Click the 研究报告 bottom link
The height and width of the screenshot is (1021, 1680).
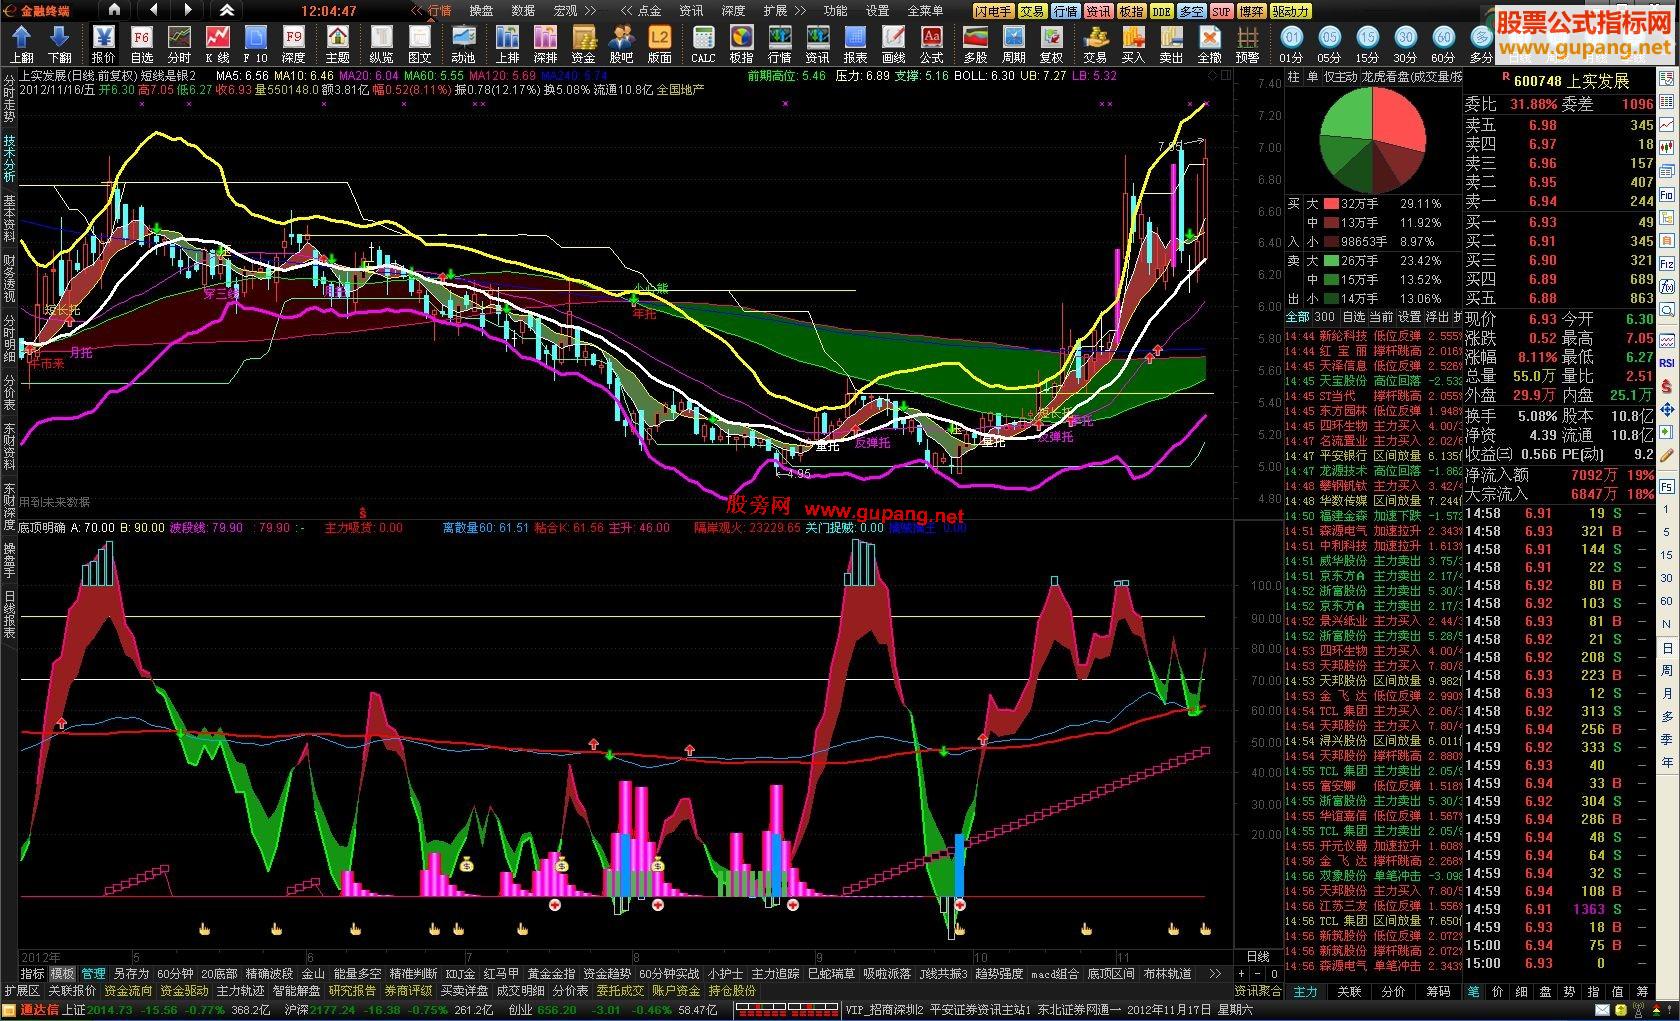pos(352,991)
